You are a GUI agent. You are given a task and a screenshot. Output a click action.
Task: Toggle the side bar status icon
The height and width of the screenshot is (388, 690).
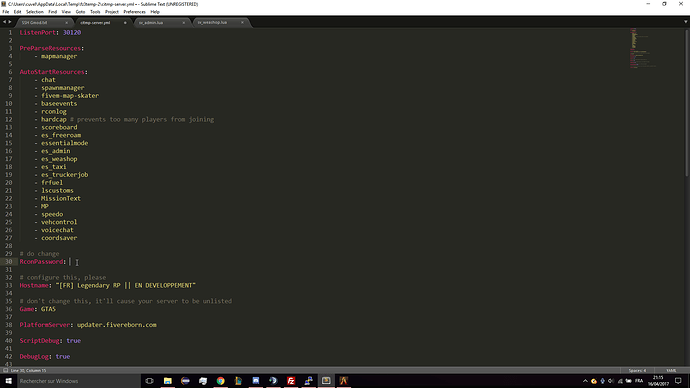point(5,370)
